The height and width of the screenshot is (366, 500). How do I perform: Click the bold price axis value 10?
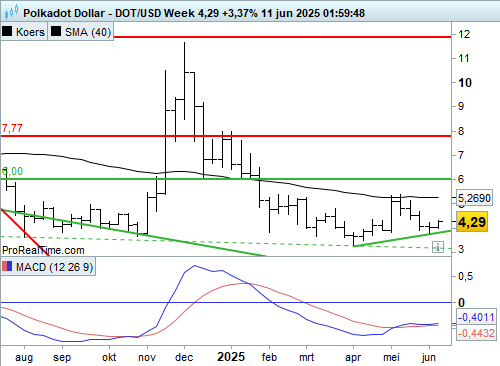465,83
